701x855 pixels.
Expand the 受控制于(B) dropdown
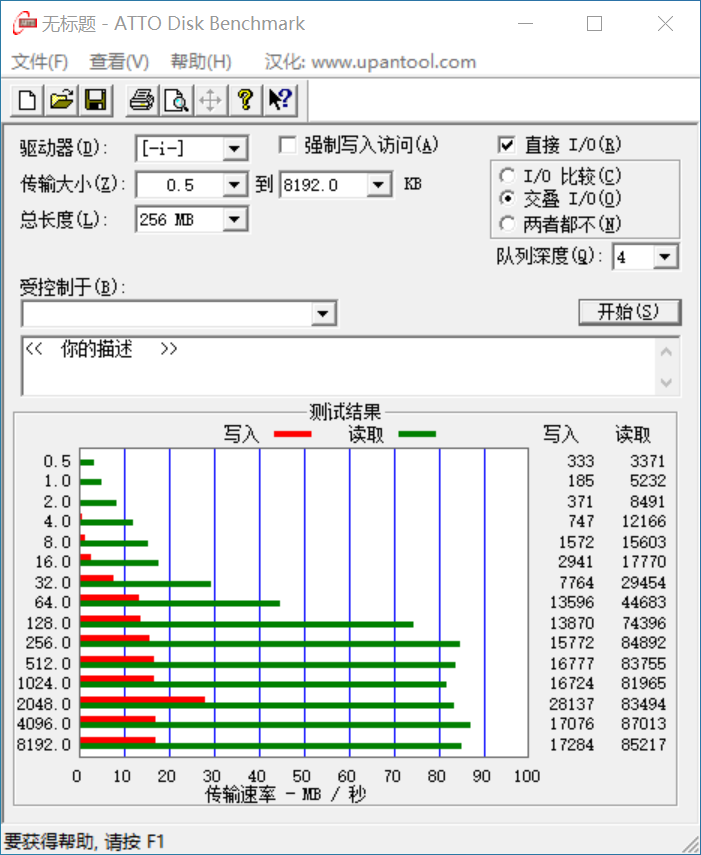(x=323, y=314)
